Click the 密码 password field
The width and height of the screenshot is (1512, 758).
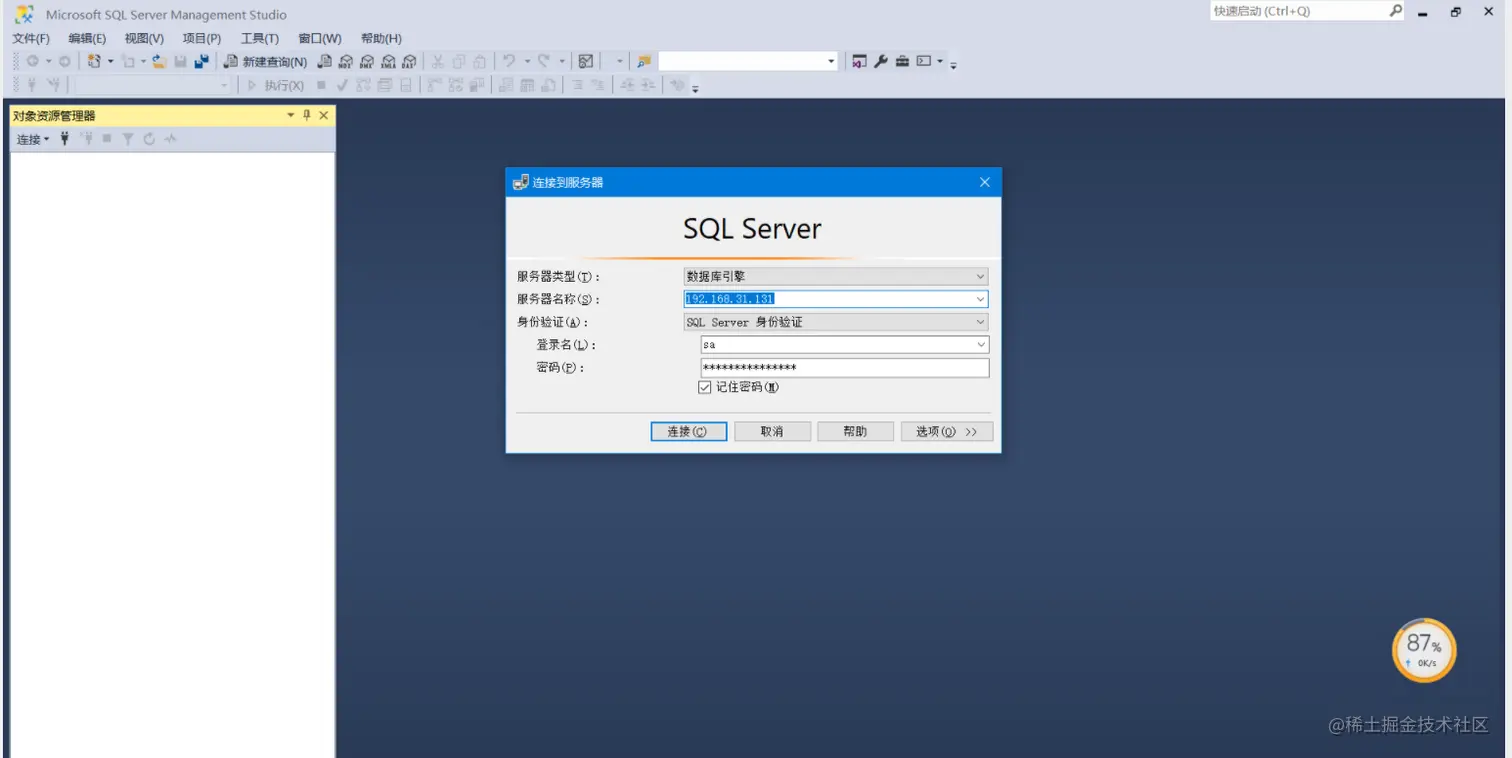[845, 368]
